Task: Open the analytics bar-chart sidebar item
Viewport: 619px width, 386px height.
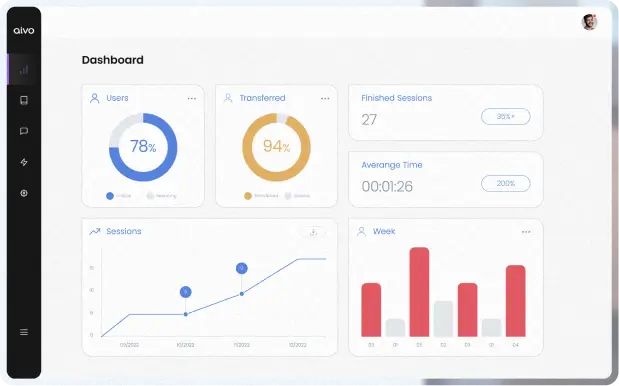Action: tap(24, 70)
